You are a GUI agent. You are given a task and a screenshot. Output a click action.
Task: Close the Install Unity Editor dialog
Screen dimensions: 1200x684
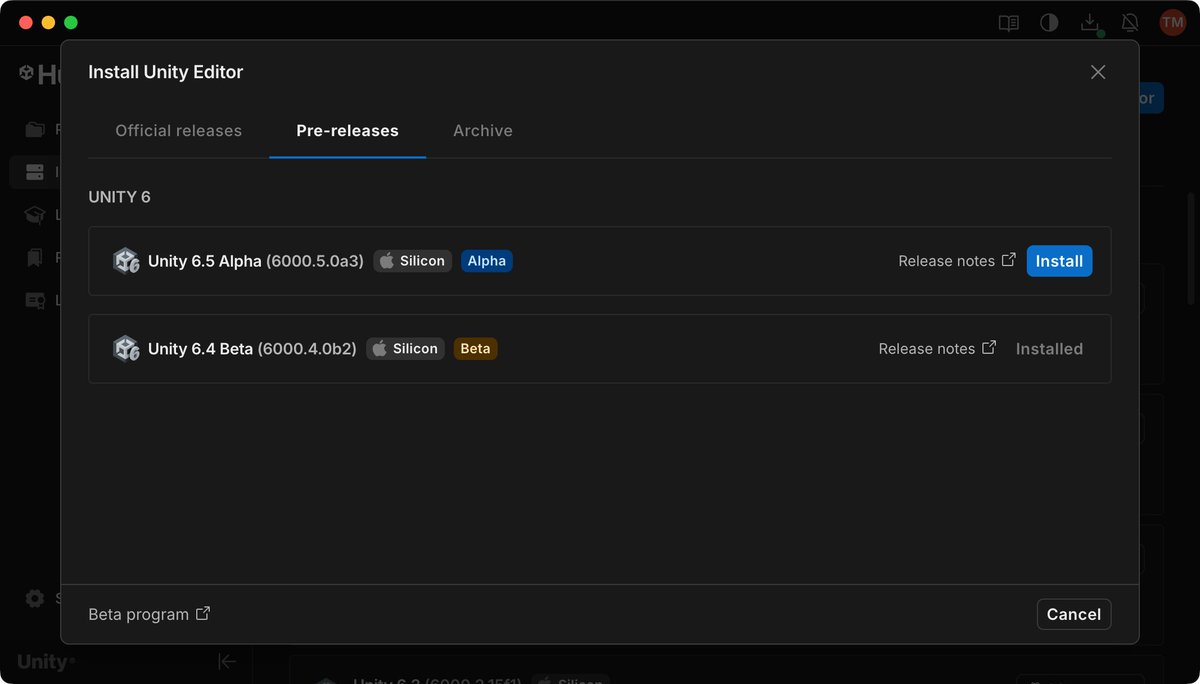(x=1098, y=72)
